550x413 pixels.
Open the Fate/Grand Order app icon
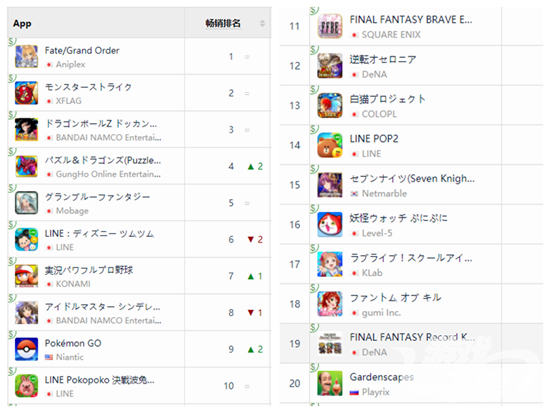click(27, 56)
